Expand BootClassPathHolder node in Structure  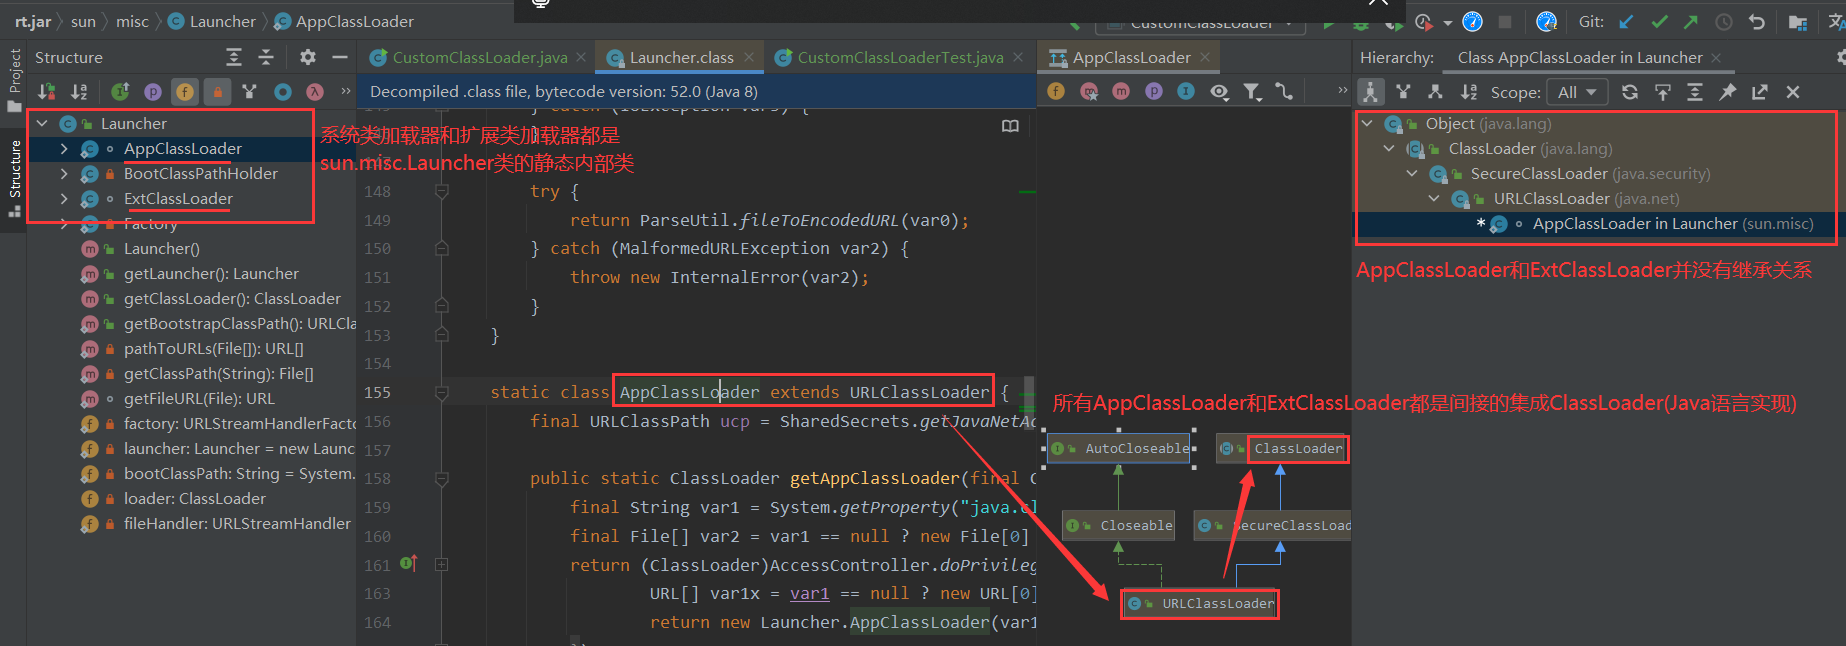tap(64, 174)
